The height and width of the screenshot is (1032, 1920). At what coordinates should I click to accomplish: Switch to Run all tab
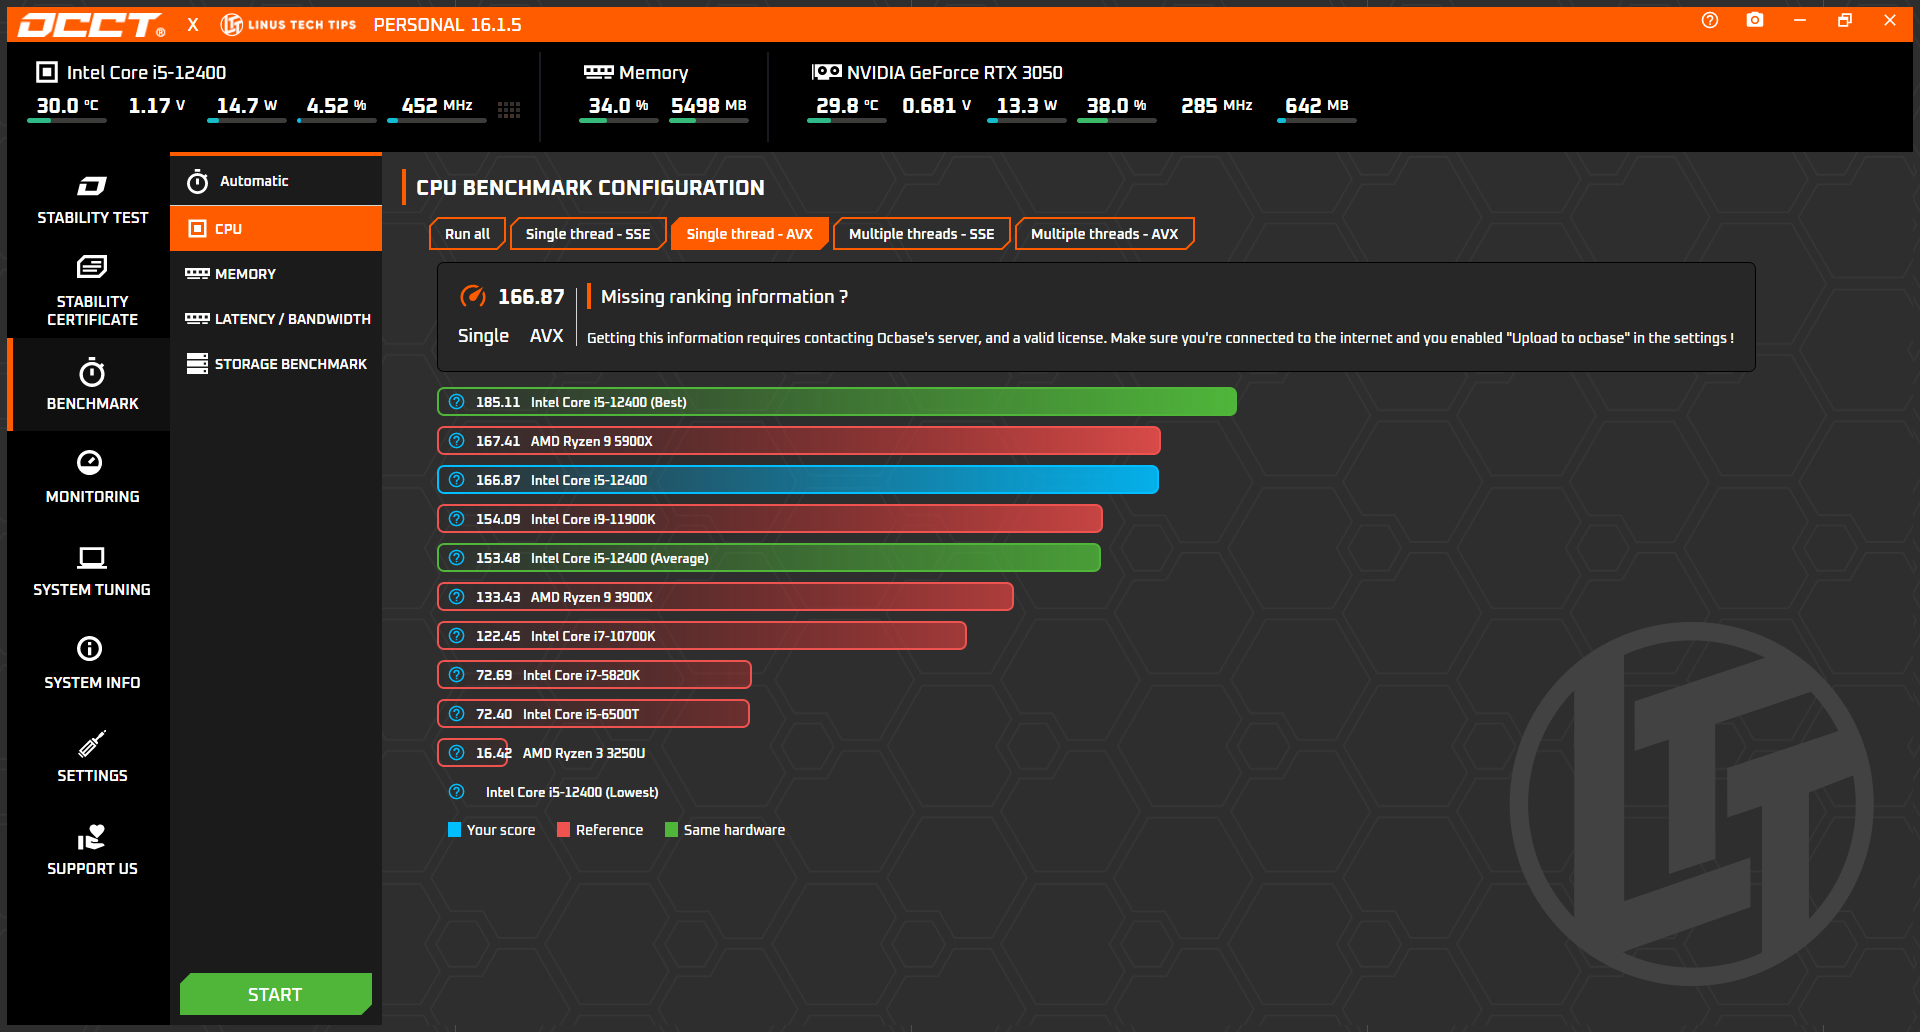[467, 234]
